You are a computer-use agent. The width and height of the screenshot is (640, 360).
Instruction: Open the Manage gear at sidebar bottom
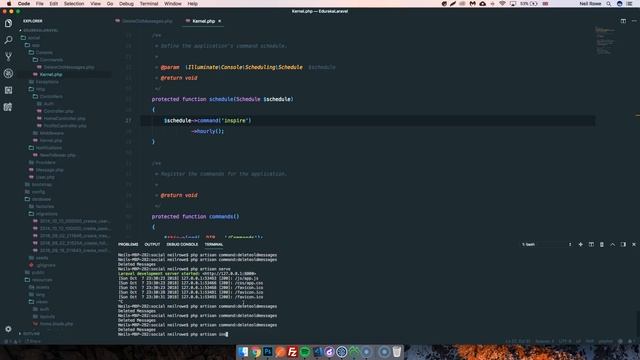point(8,329)
